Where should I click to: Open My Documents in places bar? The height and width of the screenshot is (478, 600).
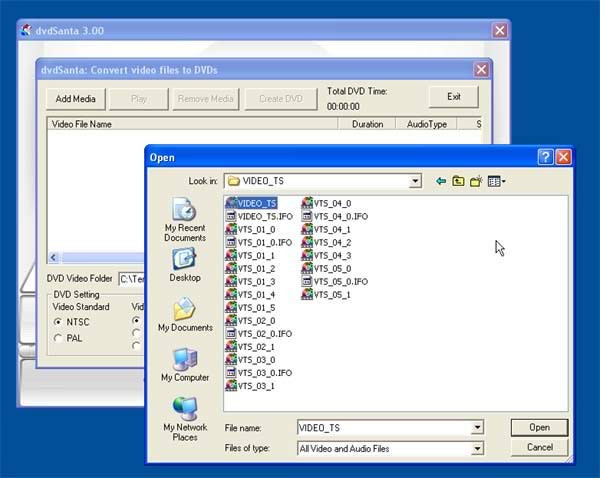[185, 315]
